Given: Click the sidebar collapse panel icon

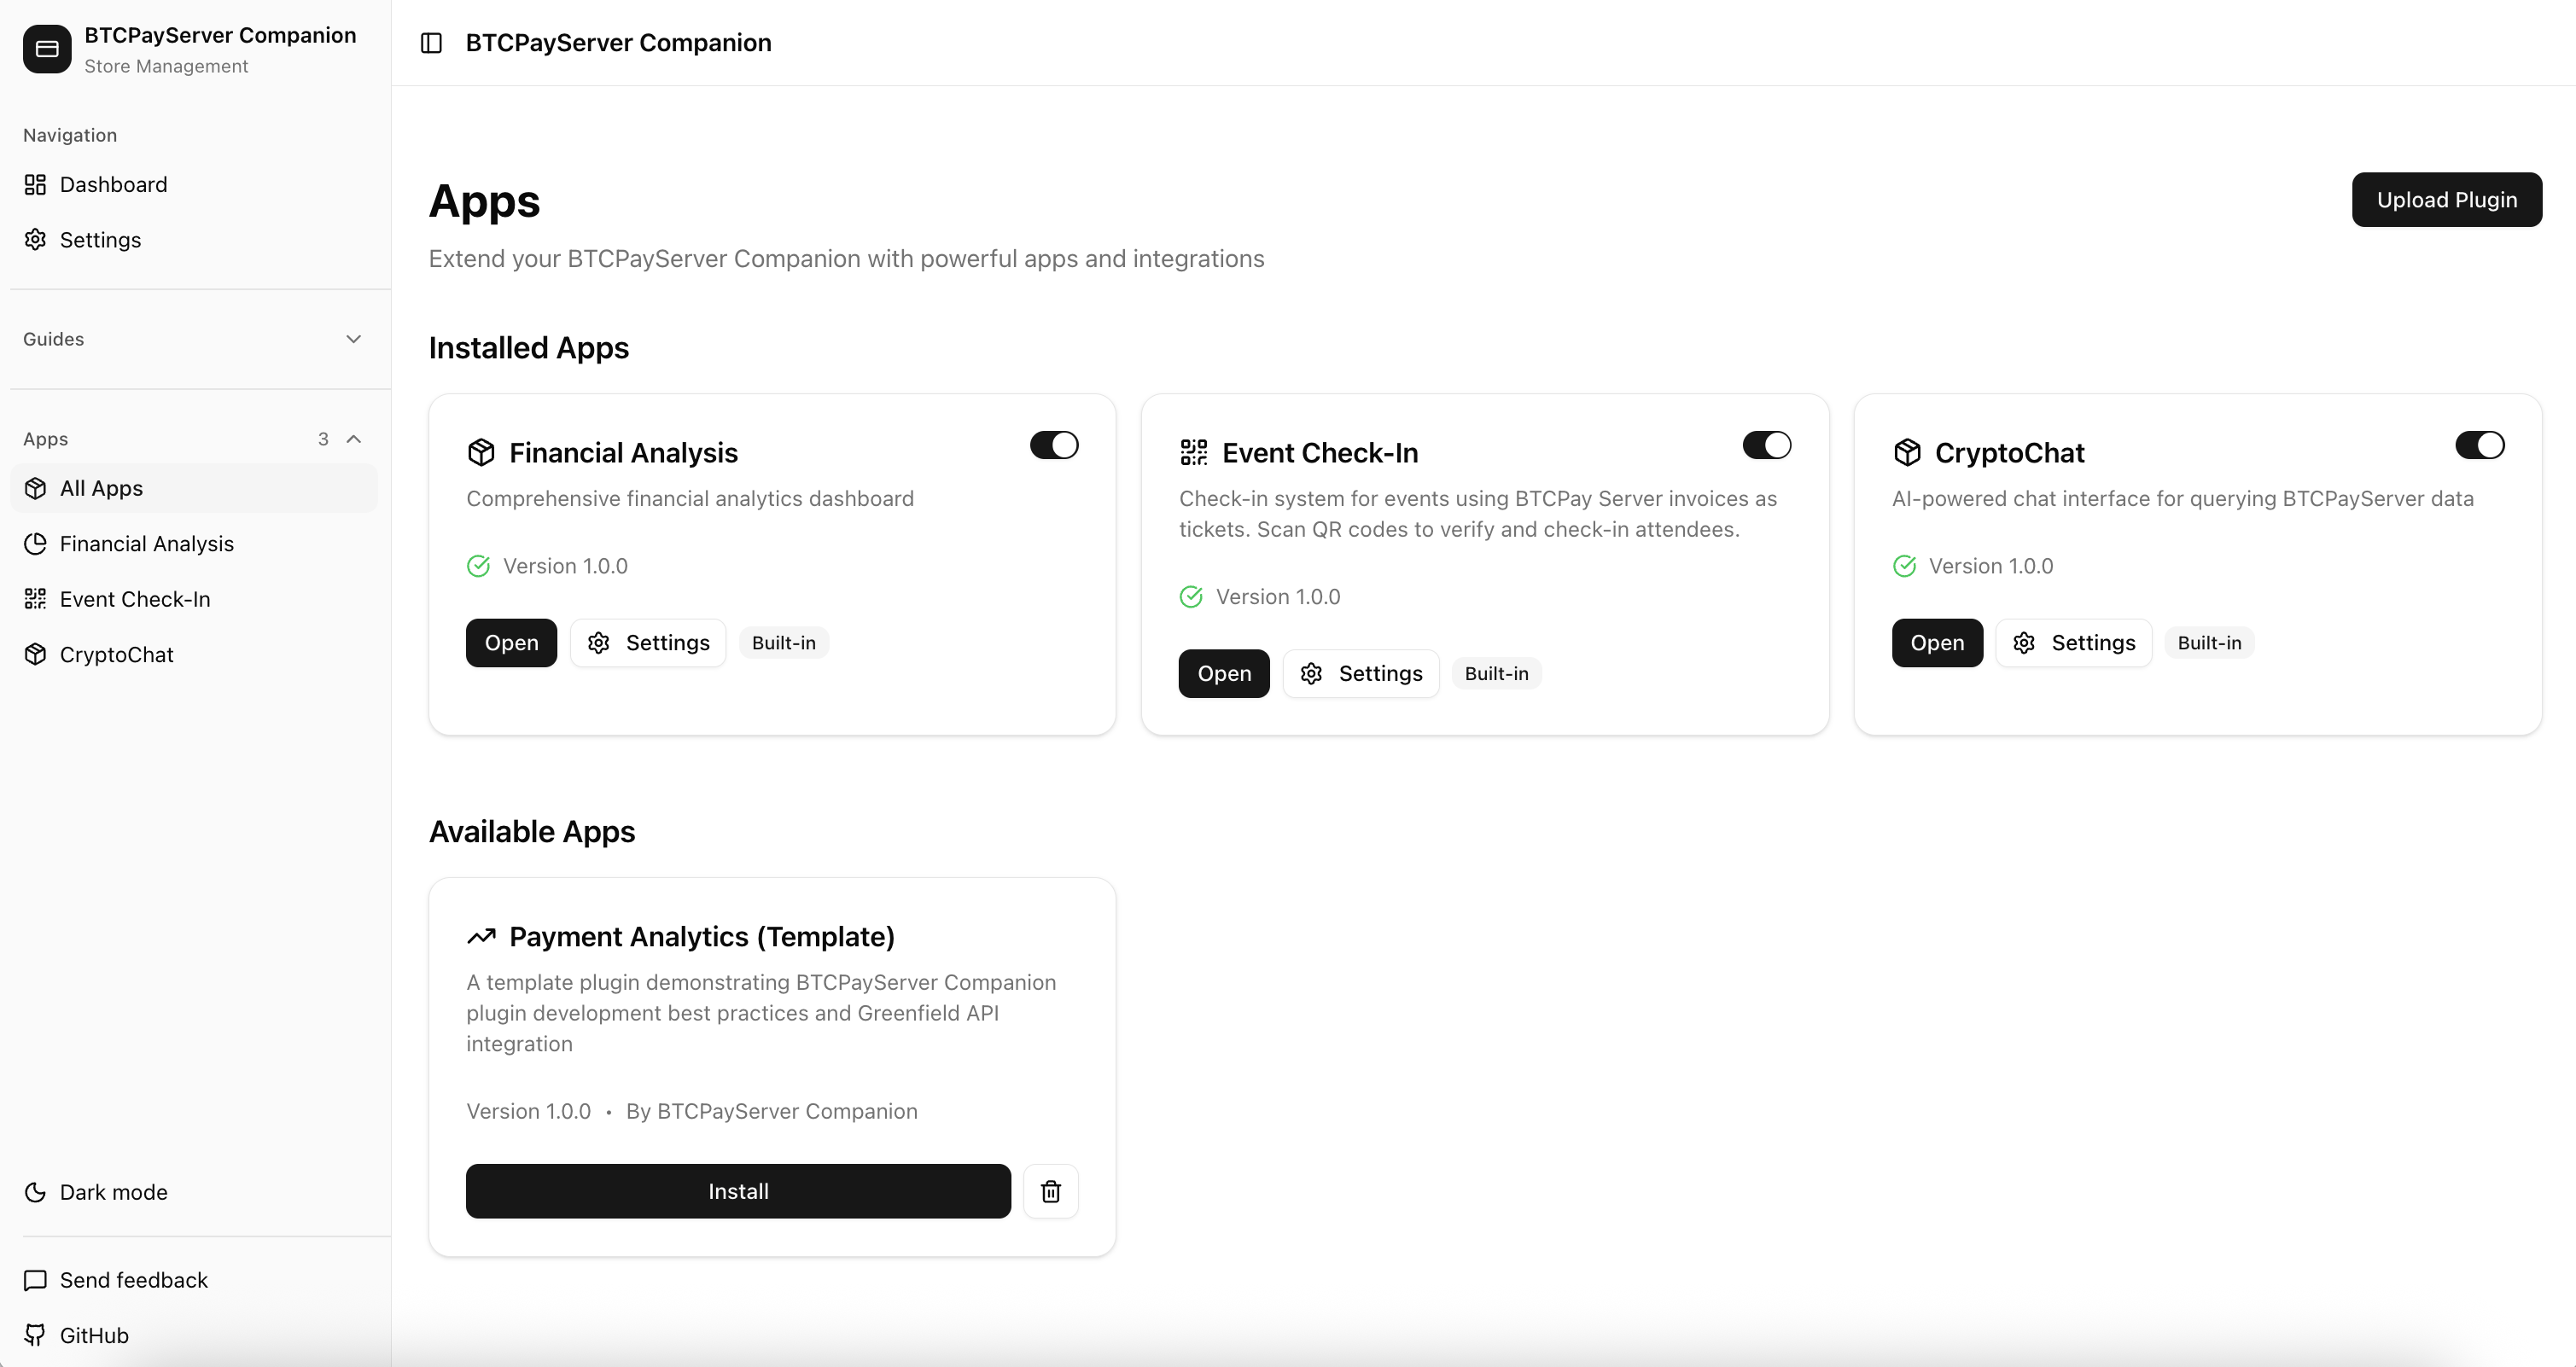Looking at the screenshot, I should [x=431, y=43].
